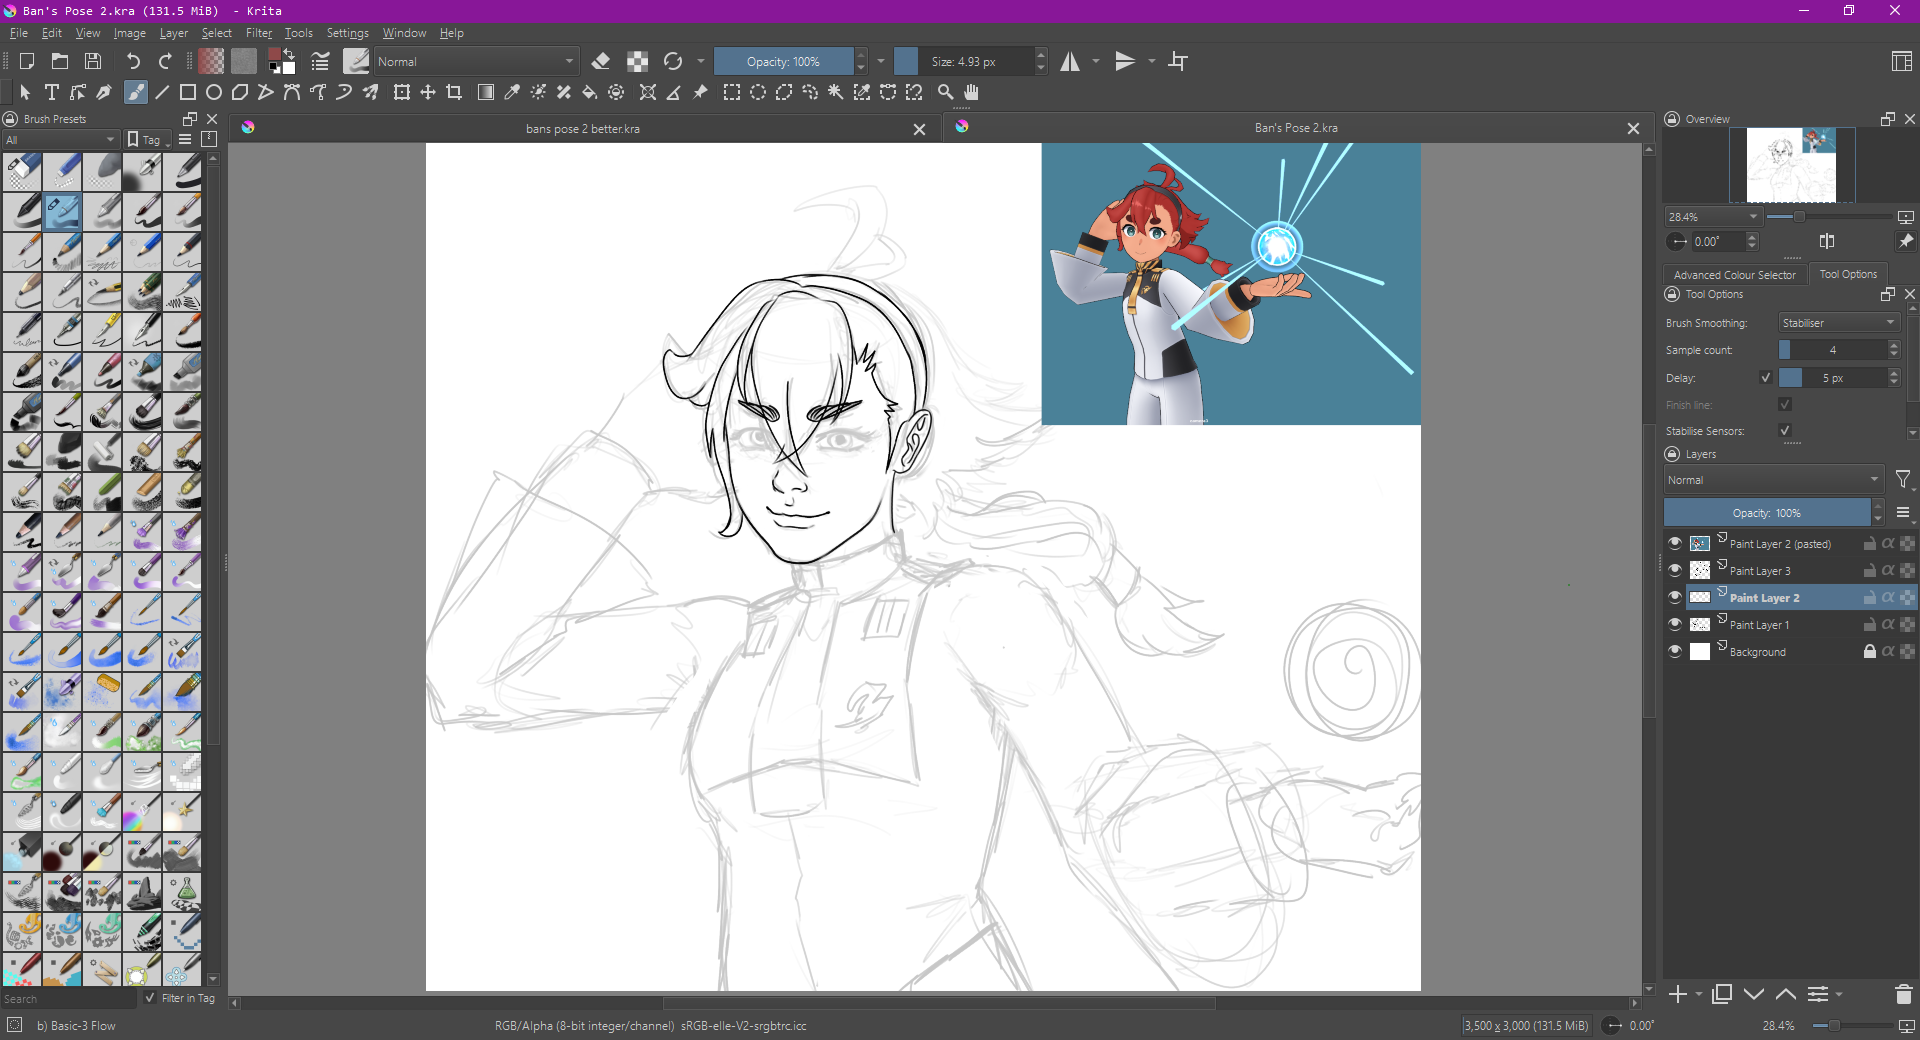Toggle the Filter in Tag checkbox
This screenshot has height=1040, width=1920.
(x=150, y=998)
